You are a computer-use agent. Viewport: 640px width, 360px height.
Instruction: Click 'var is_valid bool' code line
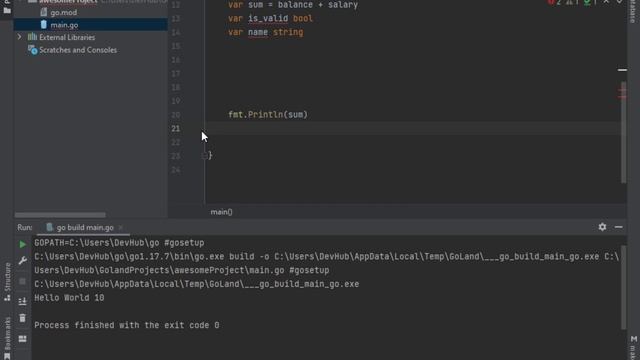pyautogui.click(x=270, y=18)
